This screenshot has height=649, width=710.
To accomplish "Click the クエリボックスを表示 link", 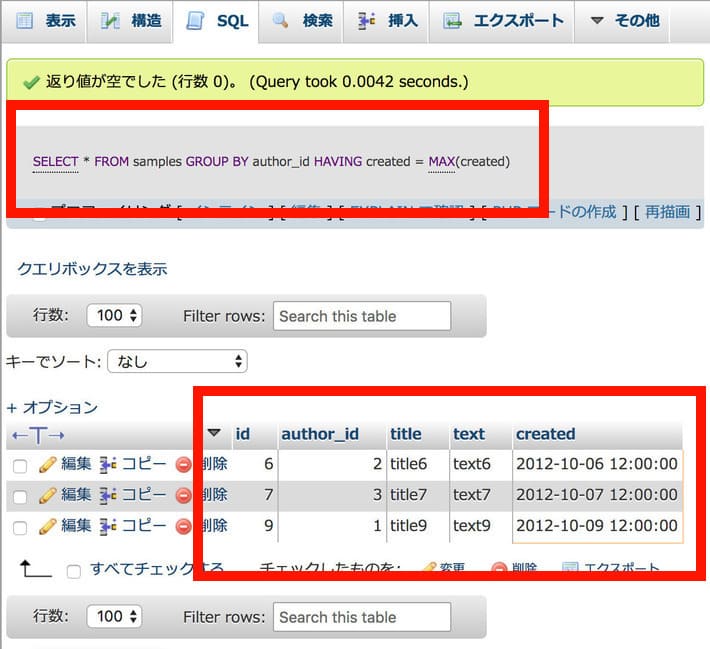I will coord(92,269).
